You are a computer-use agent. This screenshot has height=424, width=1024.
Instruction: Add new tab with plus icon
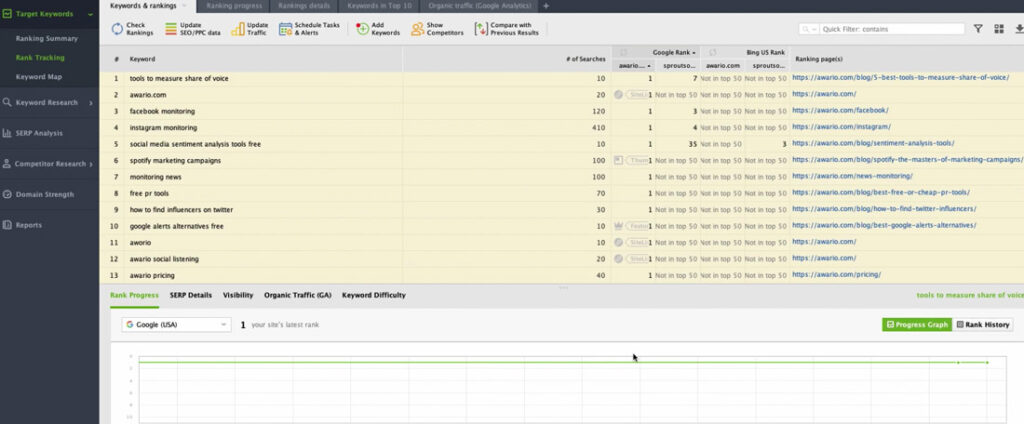tap(546, 6)
